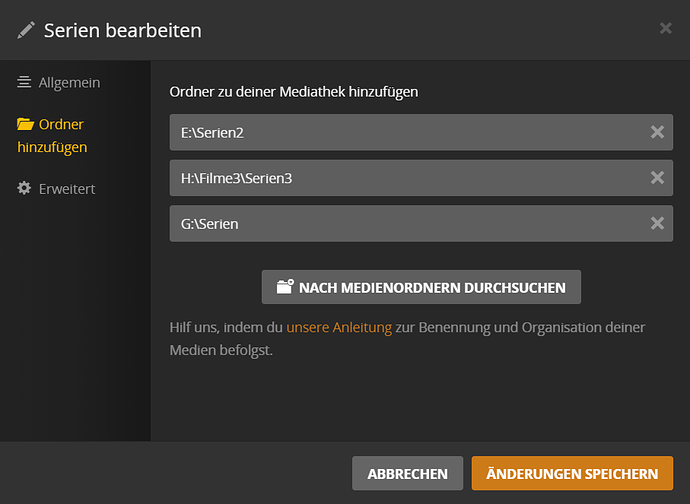Select the E:\Serien2 path field

click(x=421, y=132)
